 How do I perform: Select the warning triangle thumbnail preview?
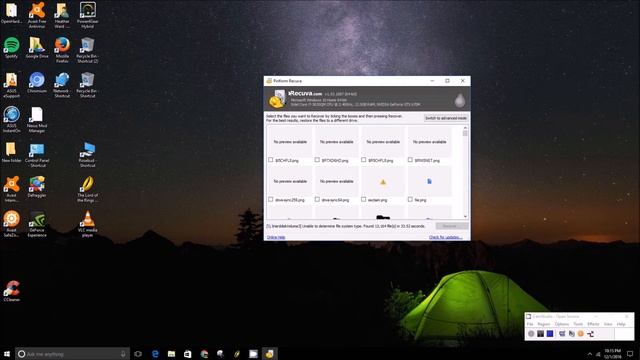(383, 182)
